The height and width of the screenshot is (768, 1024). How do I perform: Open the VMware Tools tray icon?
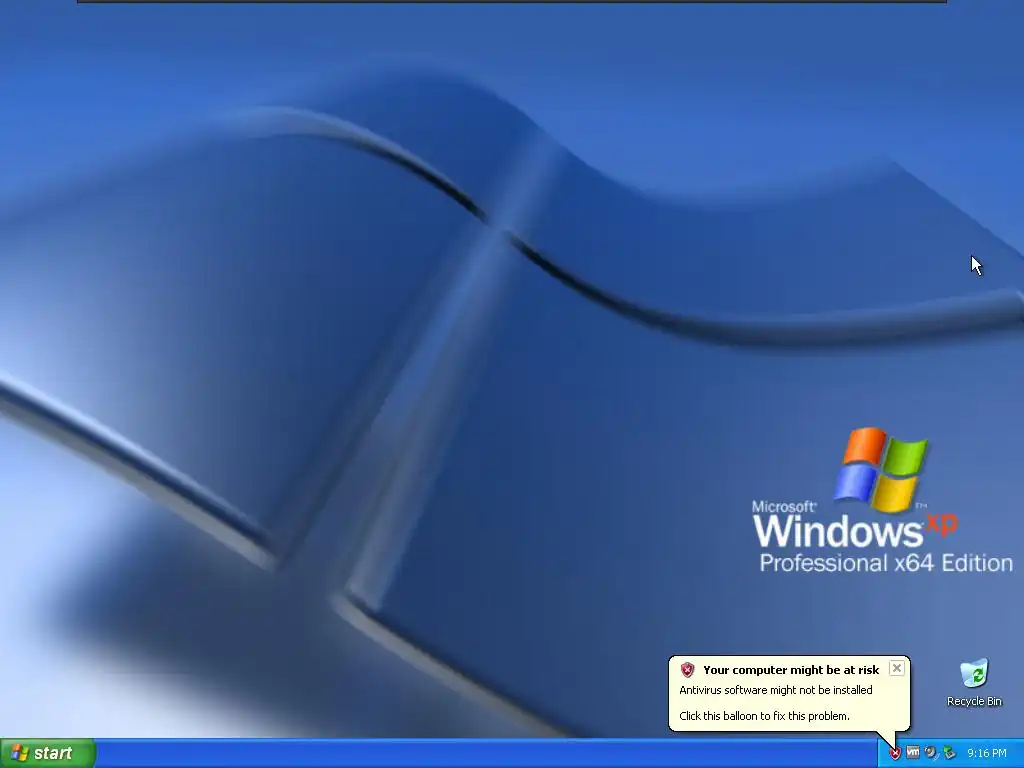[x=913, y=752]
